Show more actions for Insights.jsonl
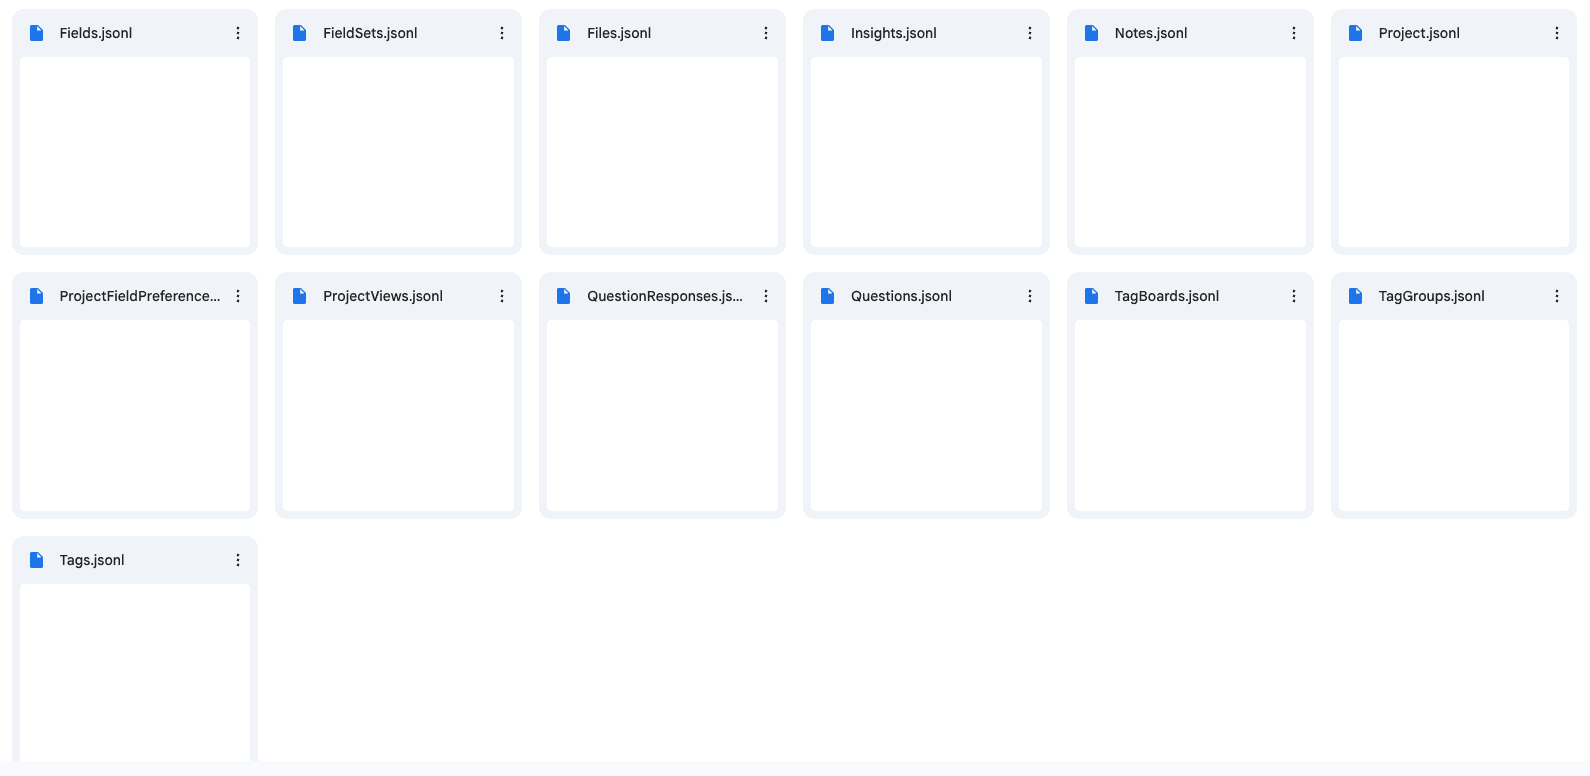 (x=1030, y=33)
